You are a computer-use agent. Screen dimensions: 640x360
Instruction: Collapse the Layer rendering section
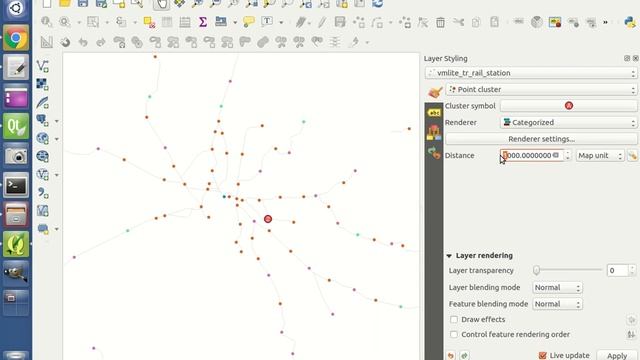(449, 256)
